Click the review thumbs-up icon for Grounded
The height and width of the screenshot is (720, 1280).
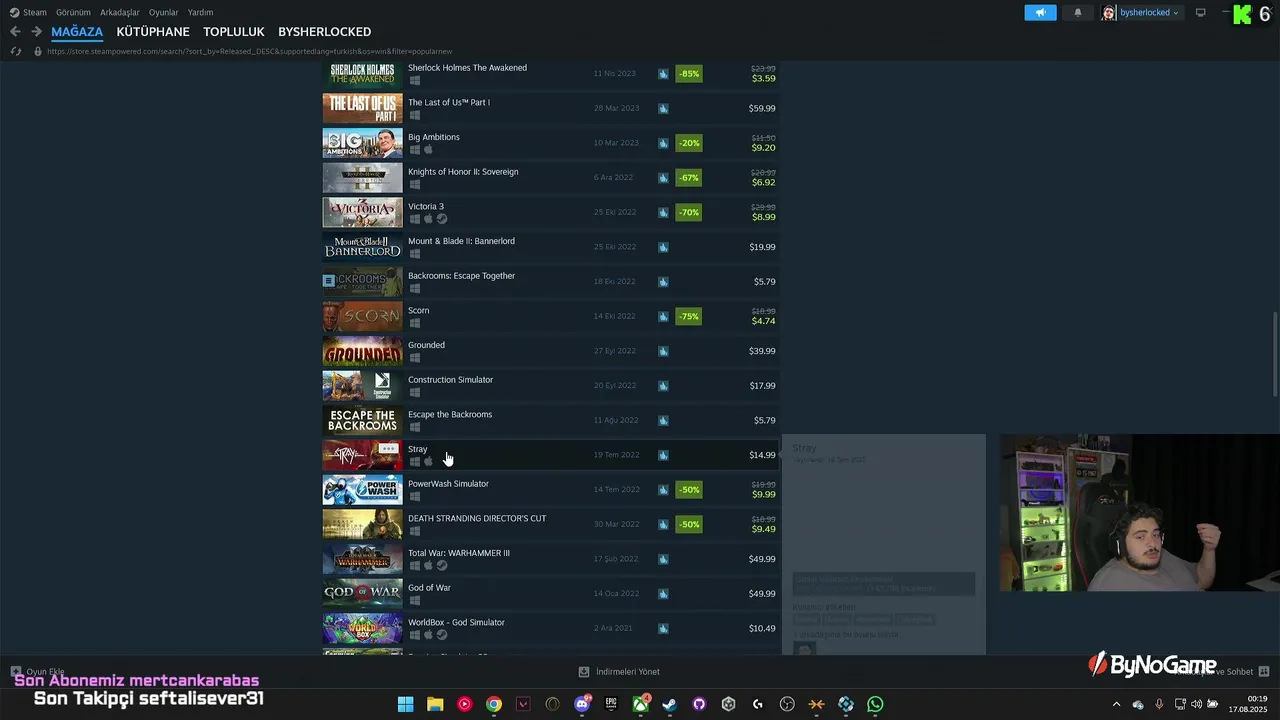point(663,351)
